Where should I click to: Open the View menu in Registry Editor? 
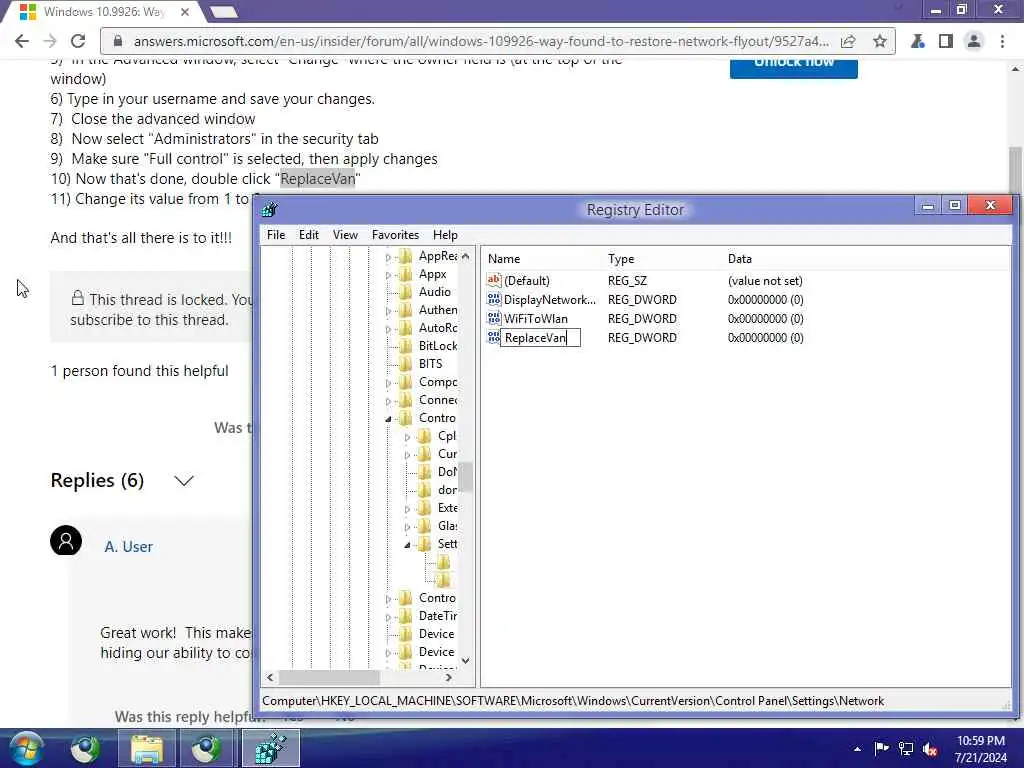click(x=345, y=234)
